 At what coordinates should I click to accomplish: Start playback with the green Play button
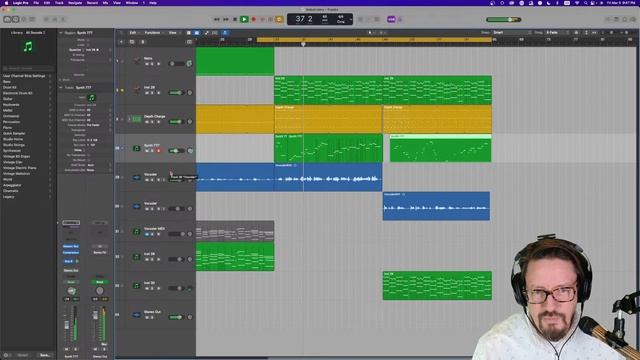coord(244,19)
